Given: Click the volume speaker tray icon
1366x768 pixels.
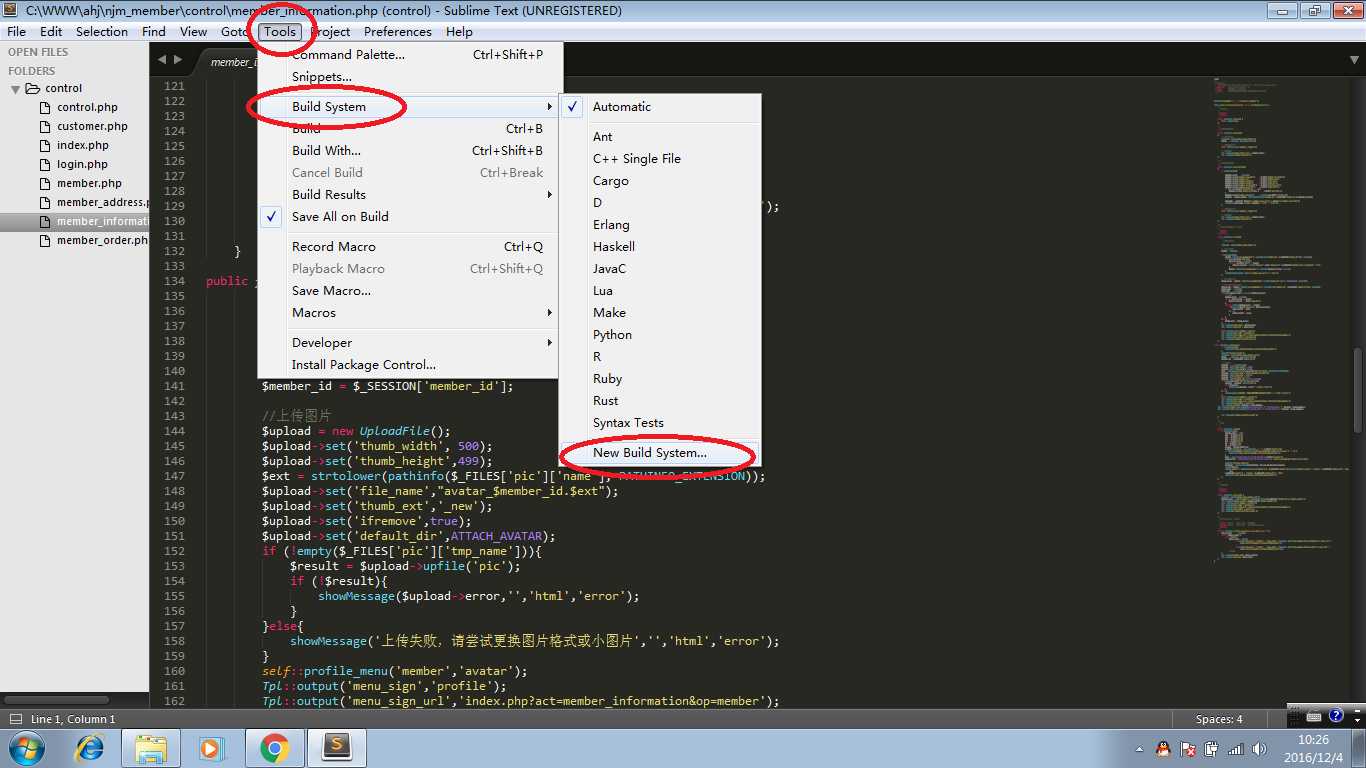Looking at the screenshot, I should [1260, 748].
